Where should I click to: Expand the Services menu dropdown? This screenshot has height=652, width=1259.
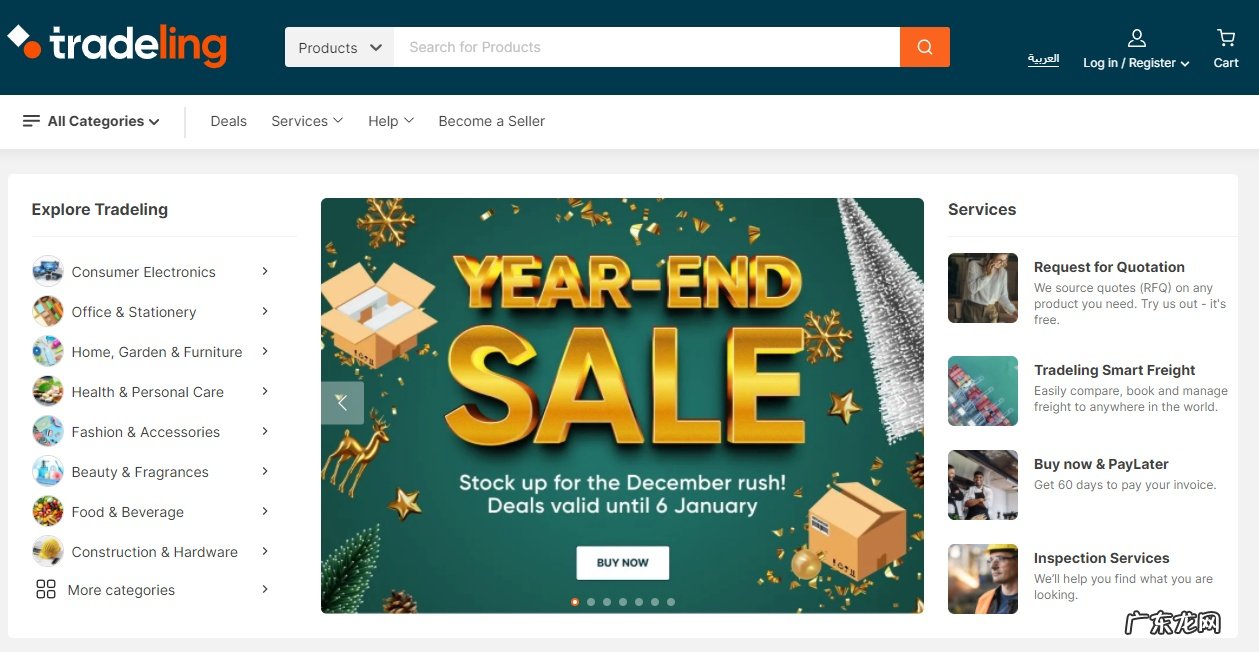(x=307, y=121)
